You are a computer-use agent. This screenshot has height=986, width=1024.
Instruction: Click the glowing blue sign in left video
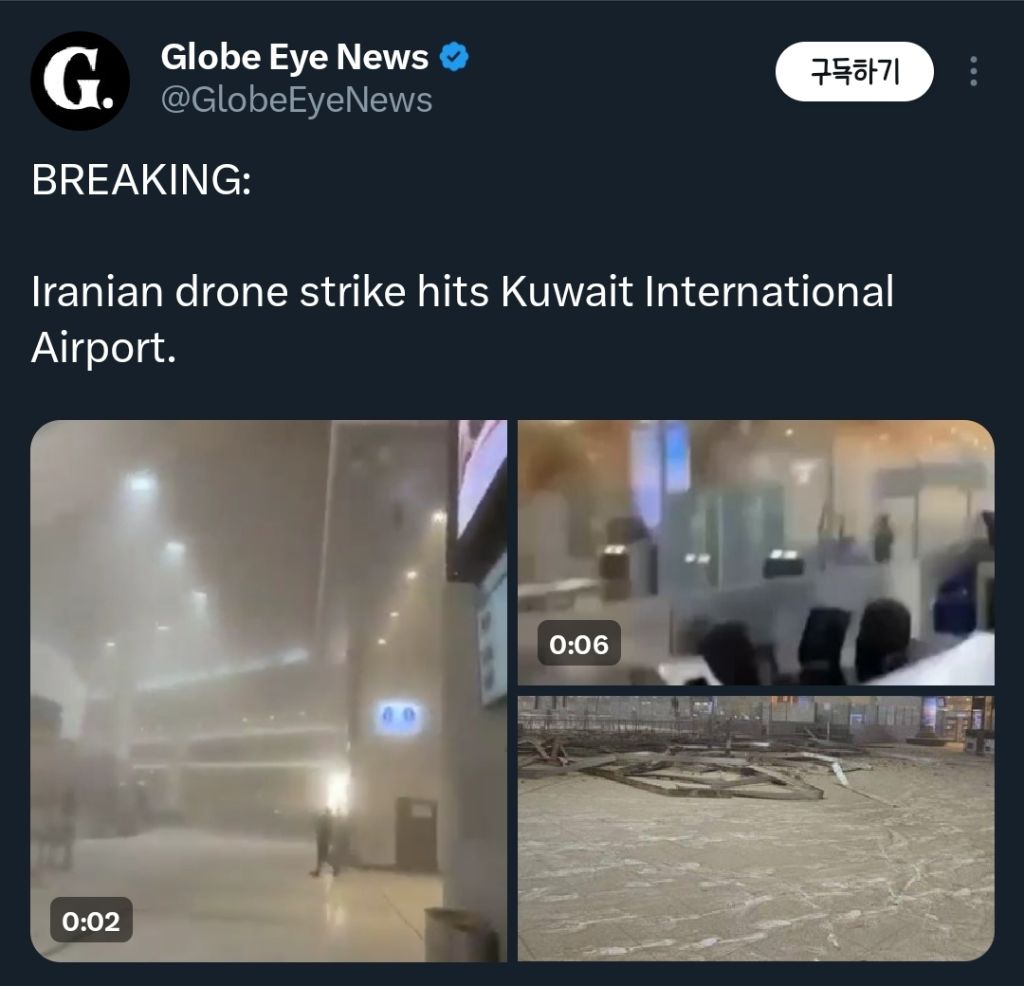(398, 717)
